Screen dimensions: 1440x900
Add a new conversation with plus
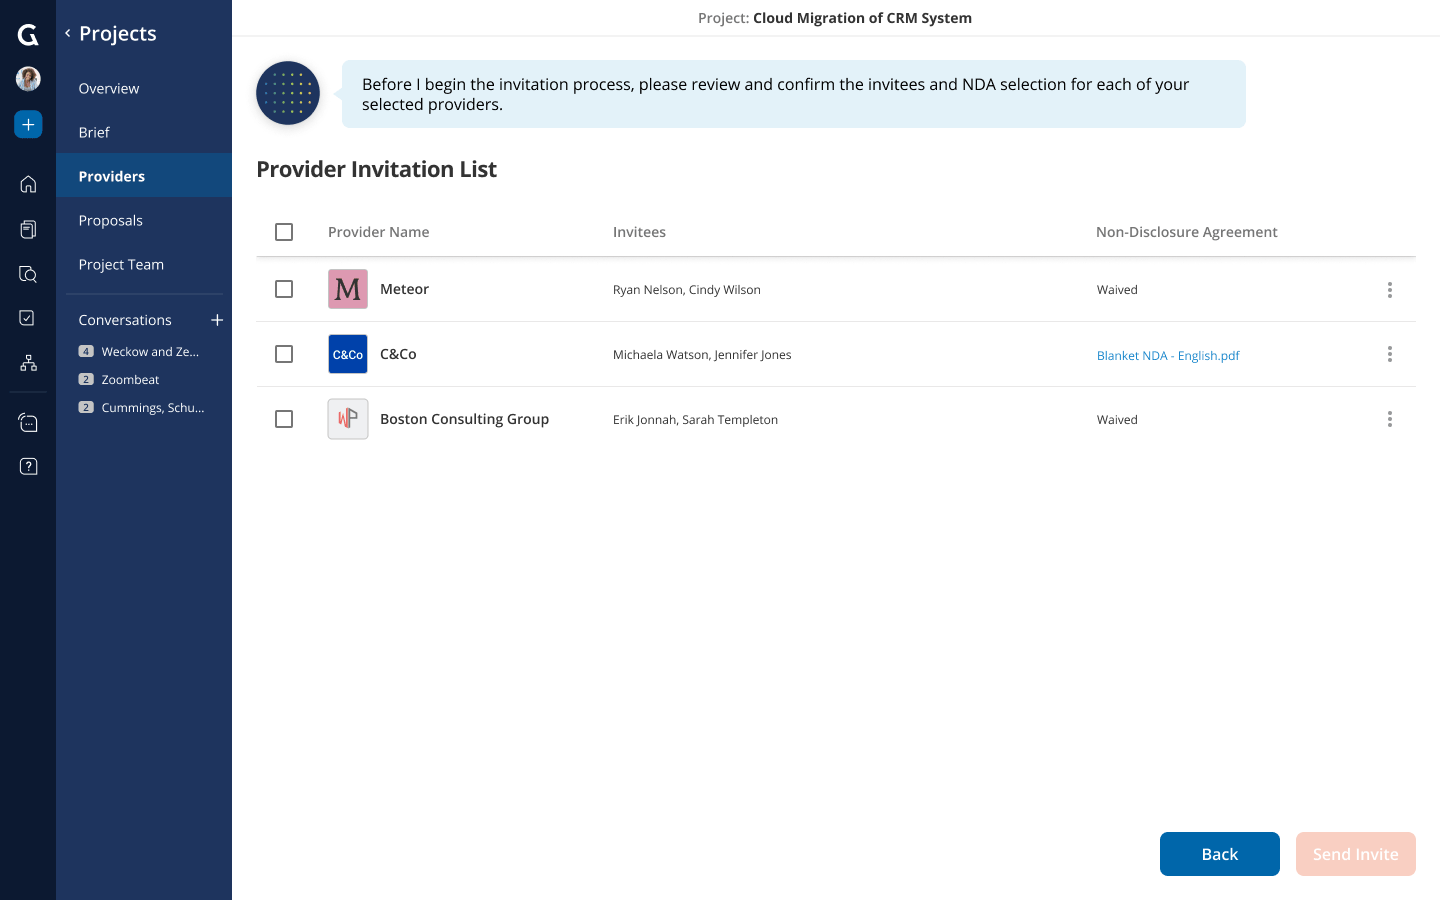217,320
